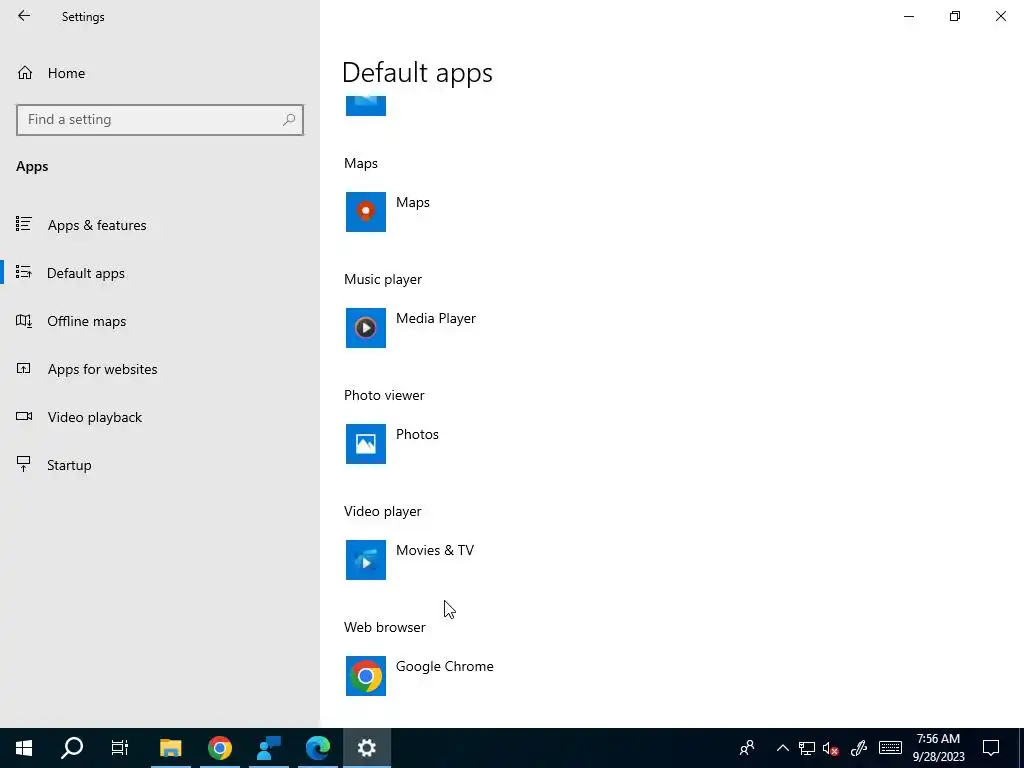Viewport: 1024px width, 768px height.
Task: Choose default Maps app by its name
Action: (x=413, y=202)
